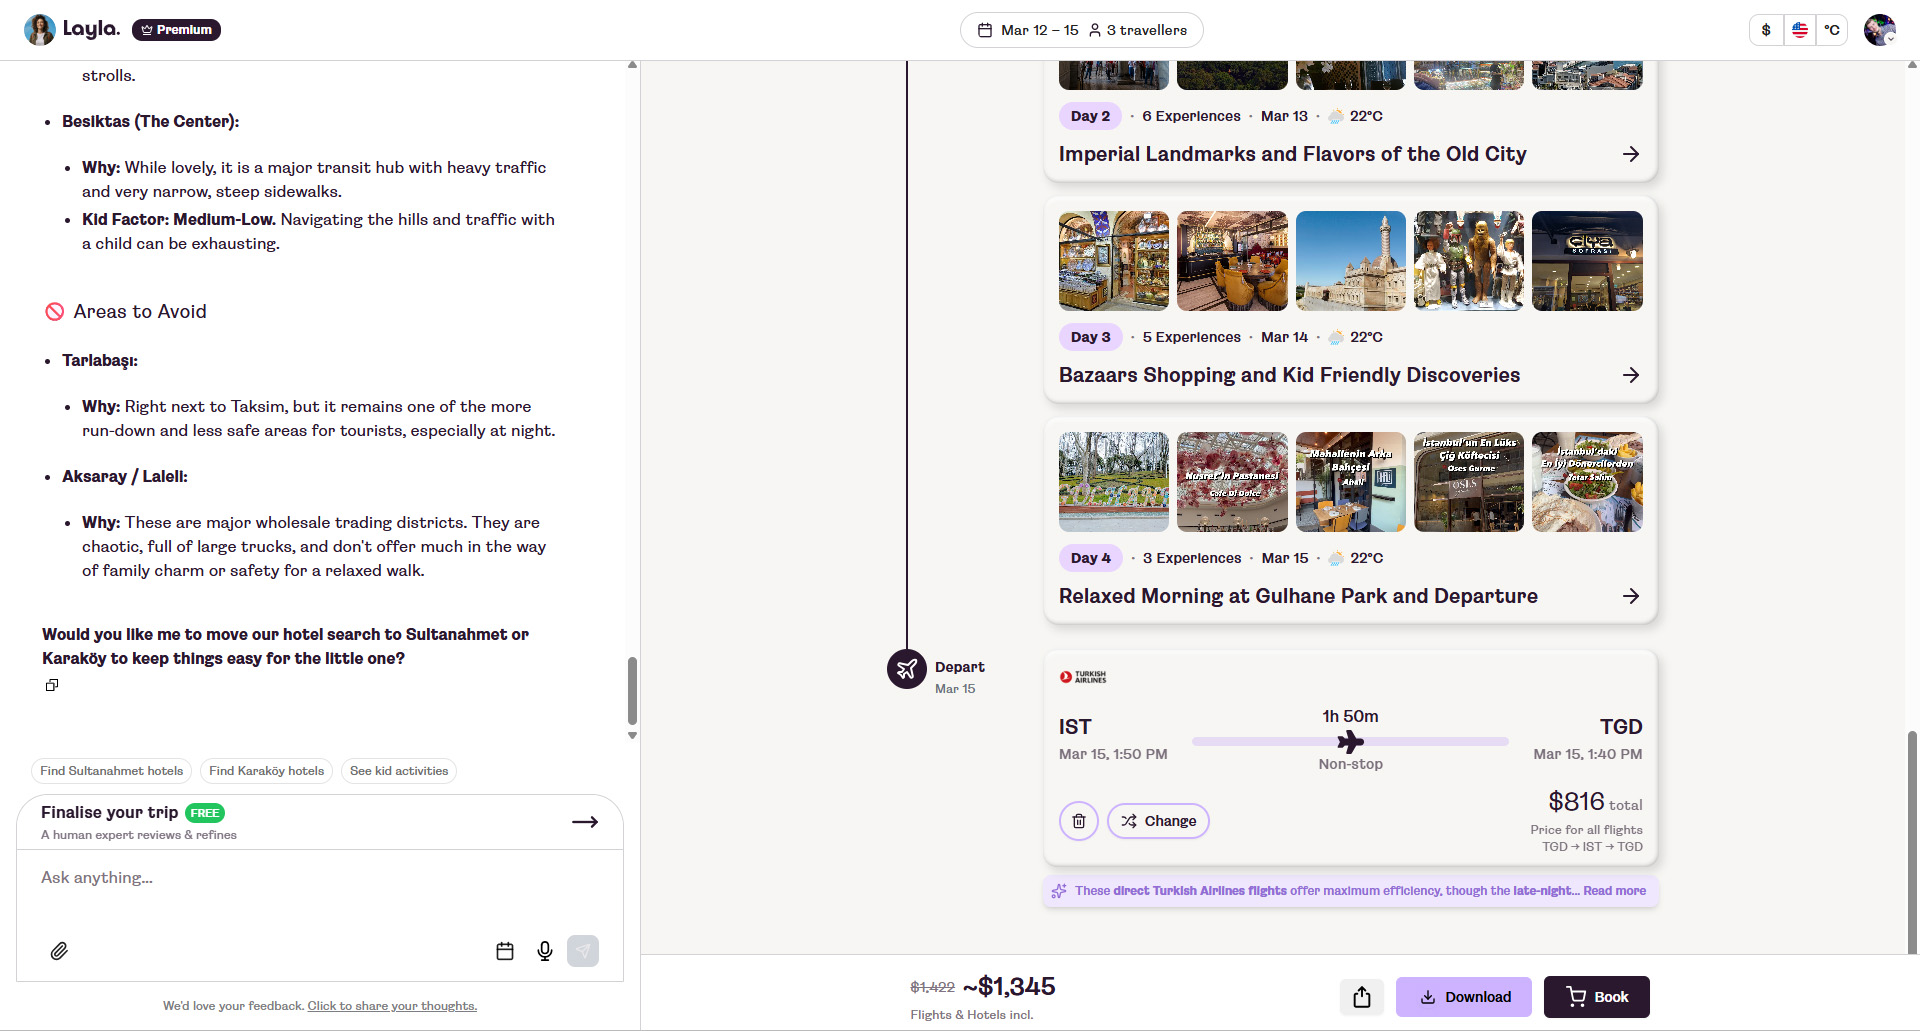1920x1031 pixels.
Task: Select the Find Sultanahmet hotels suggestion
Action: tap(112, 771)
